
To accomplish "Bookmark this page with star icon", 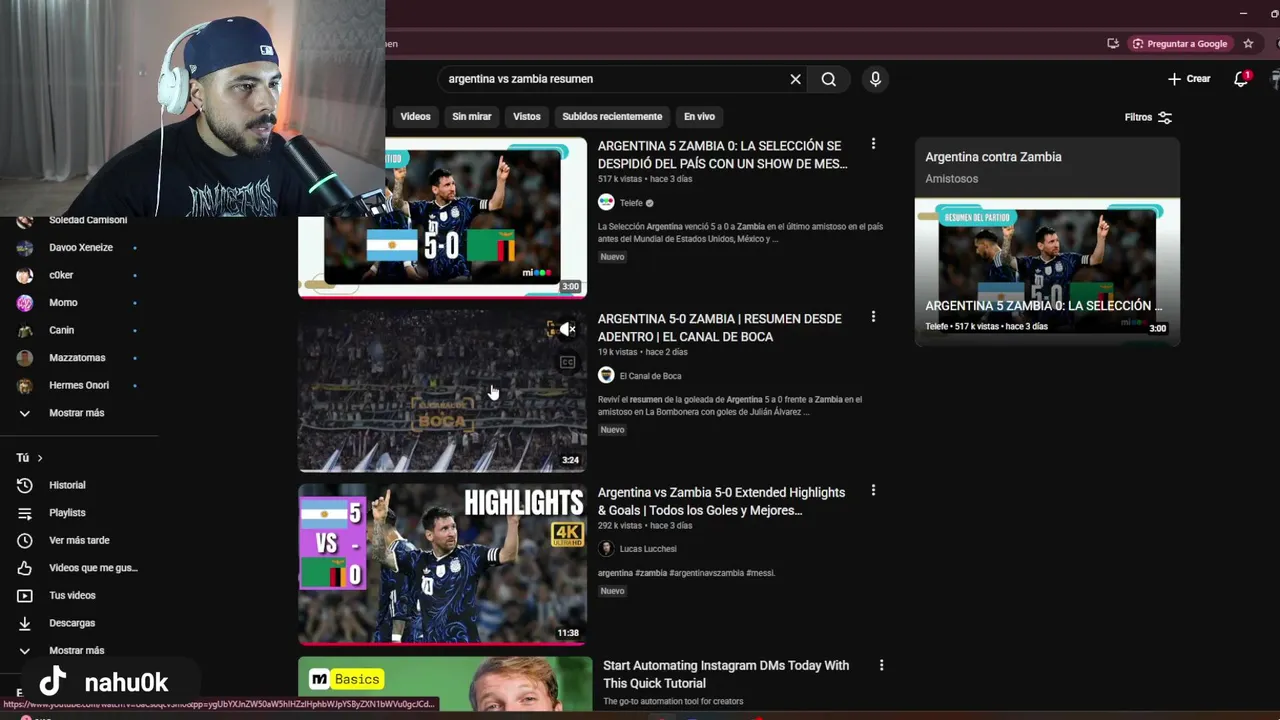I will (x=1248, y=43).
